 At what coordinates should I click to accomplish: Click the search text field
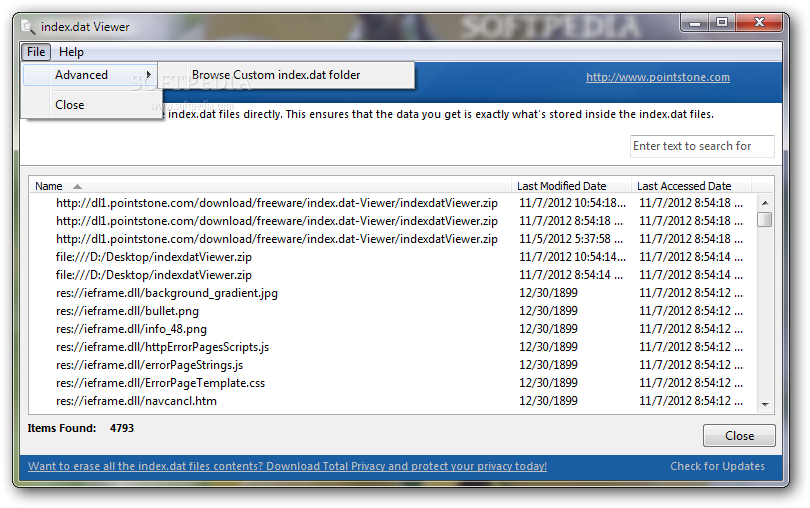[702, 146]
